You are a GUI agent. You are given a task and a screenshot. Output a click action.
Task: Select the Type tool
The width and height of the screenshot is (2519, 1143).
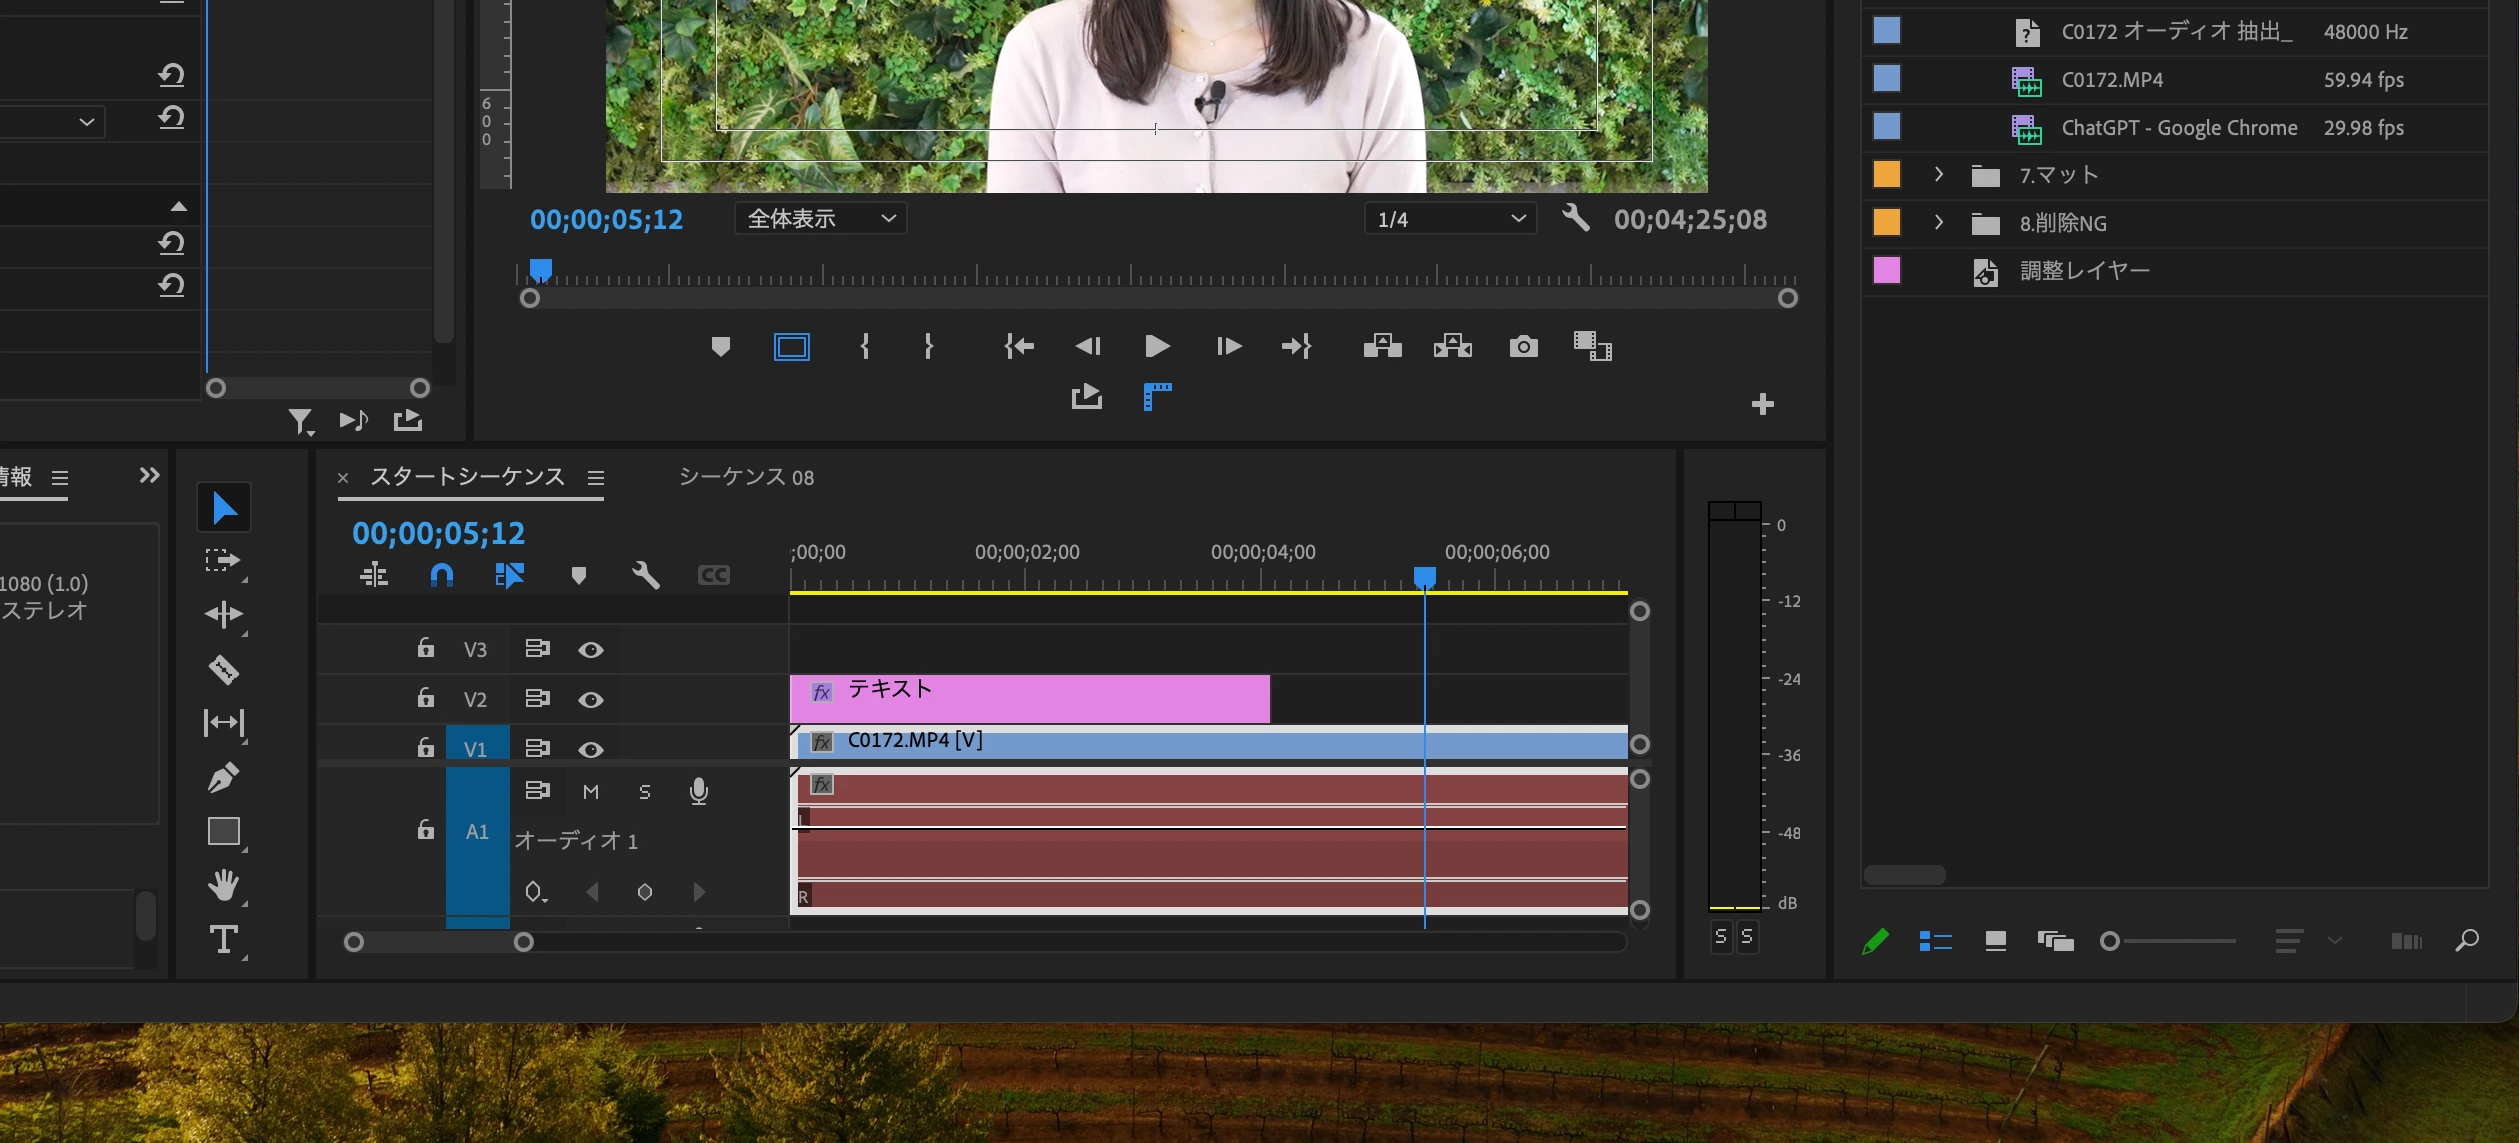(x=223, y=940)
